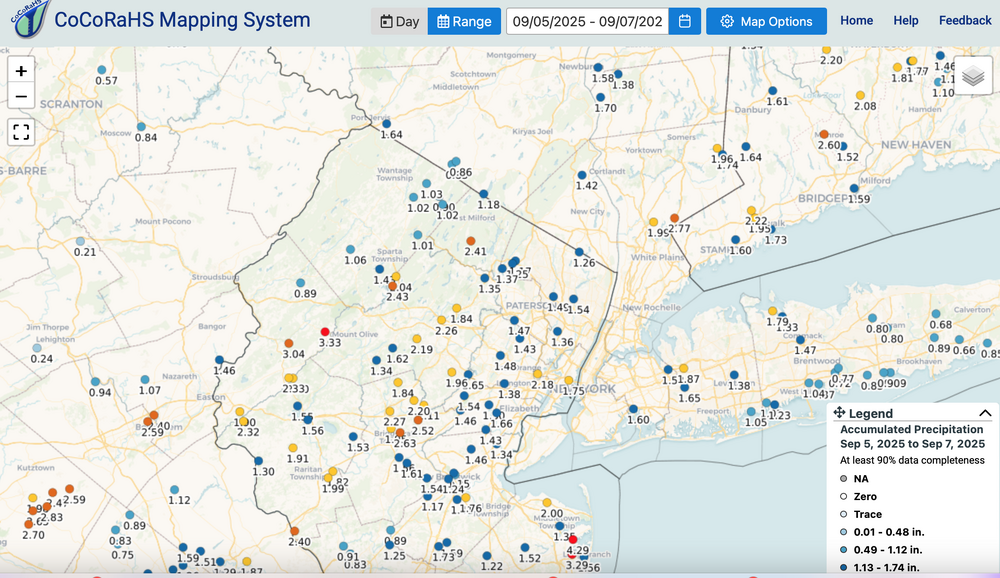Image resolution: width=1000 pixels, height=578 pixels.
Task: Select the 1.30 station marker
Action: pyautogui.click(x=258, y=461)
